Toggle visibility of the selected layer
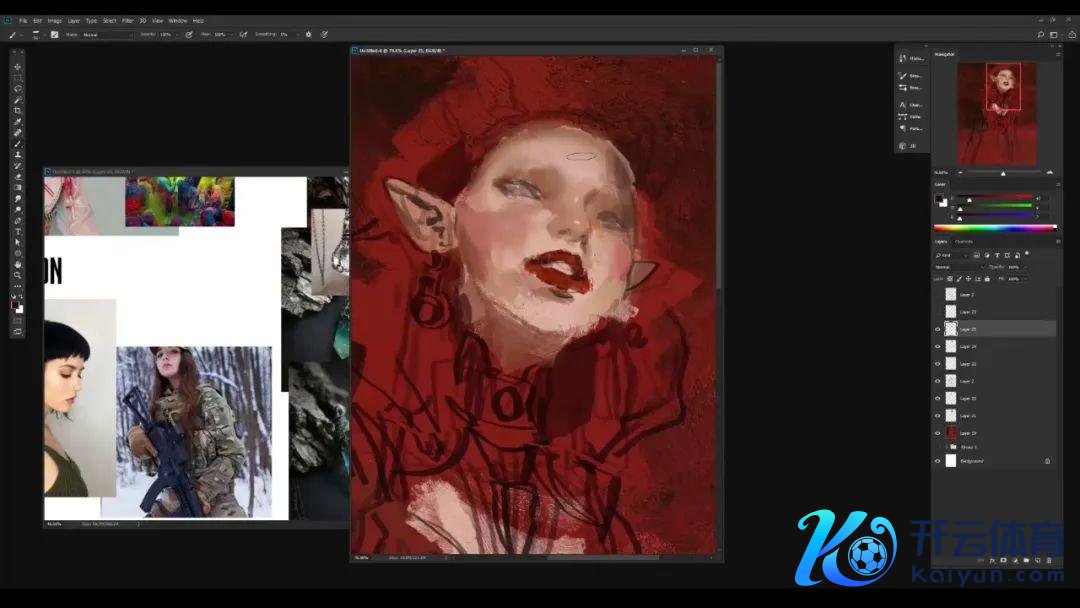This screenshot has width=1080, height=608. 937,329
